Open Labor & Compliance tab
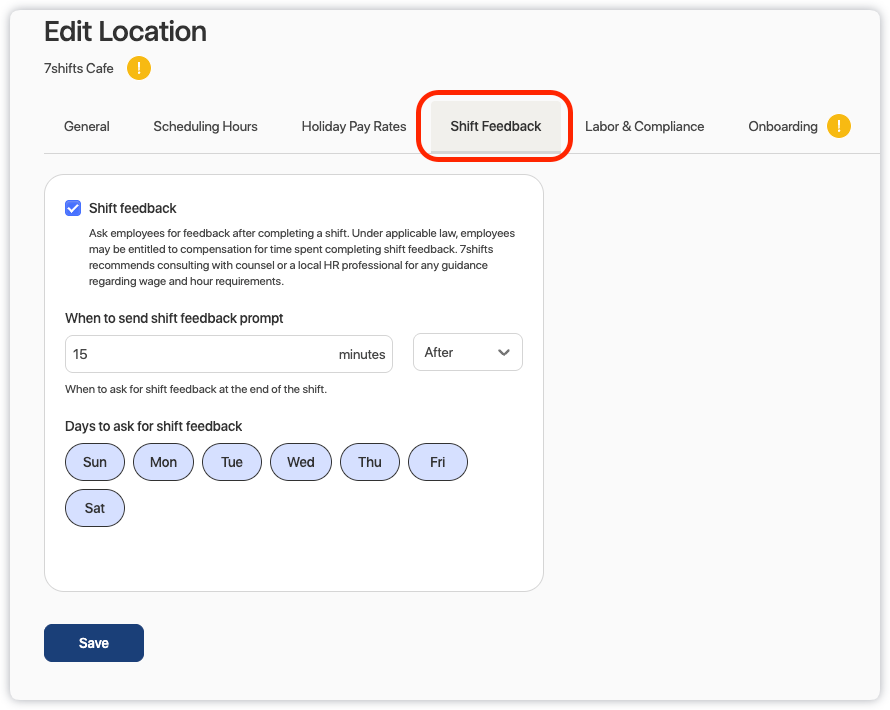Viewport: 890px width, 710px height. click(644, 127)
